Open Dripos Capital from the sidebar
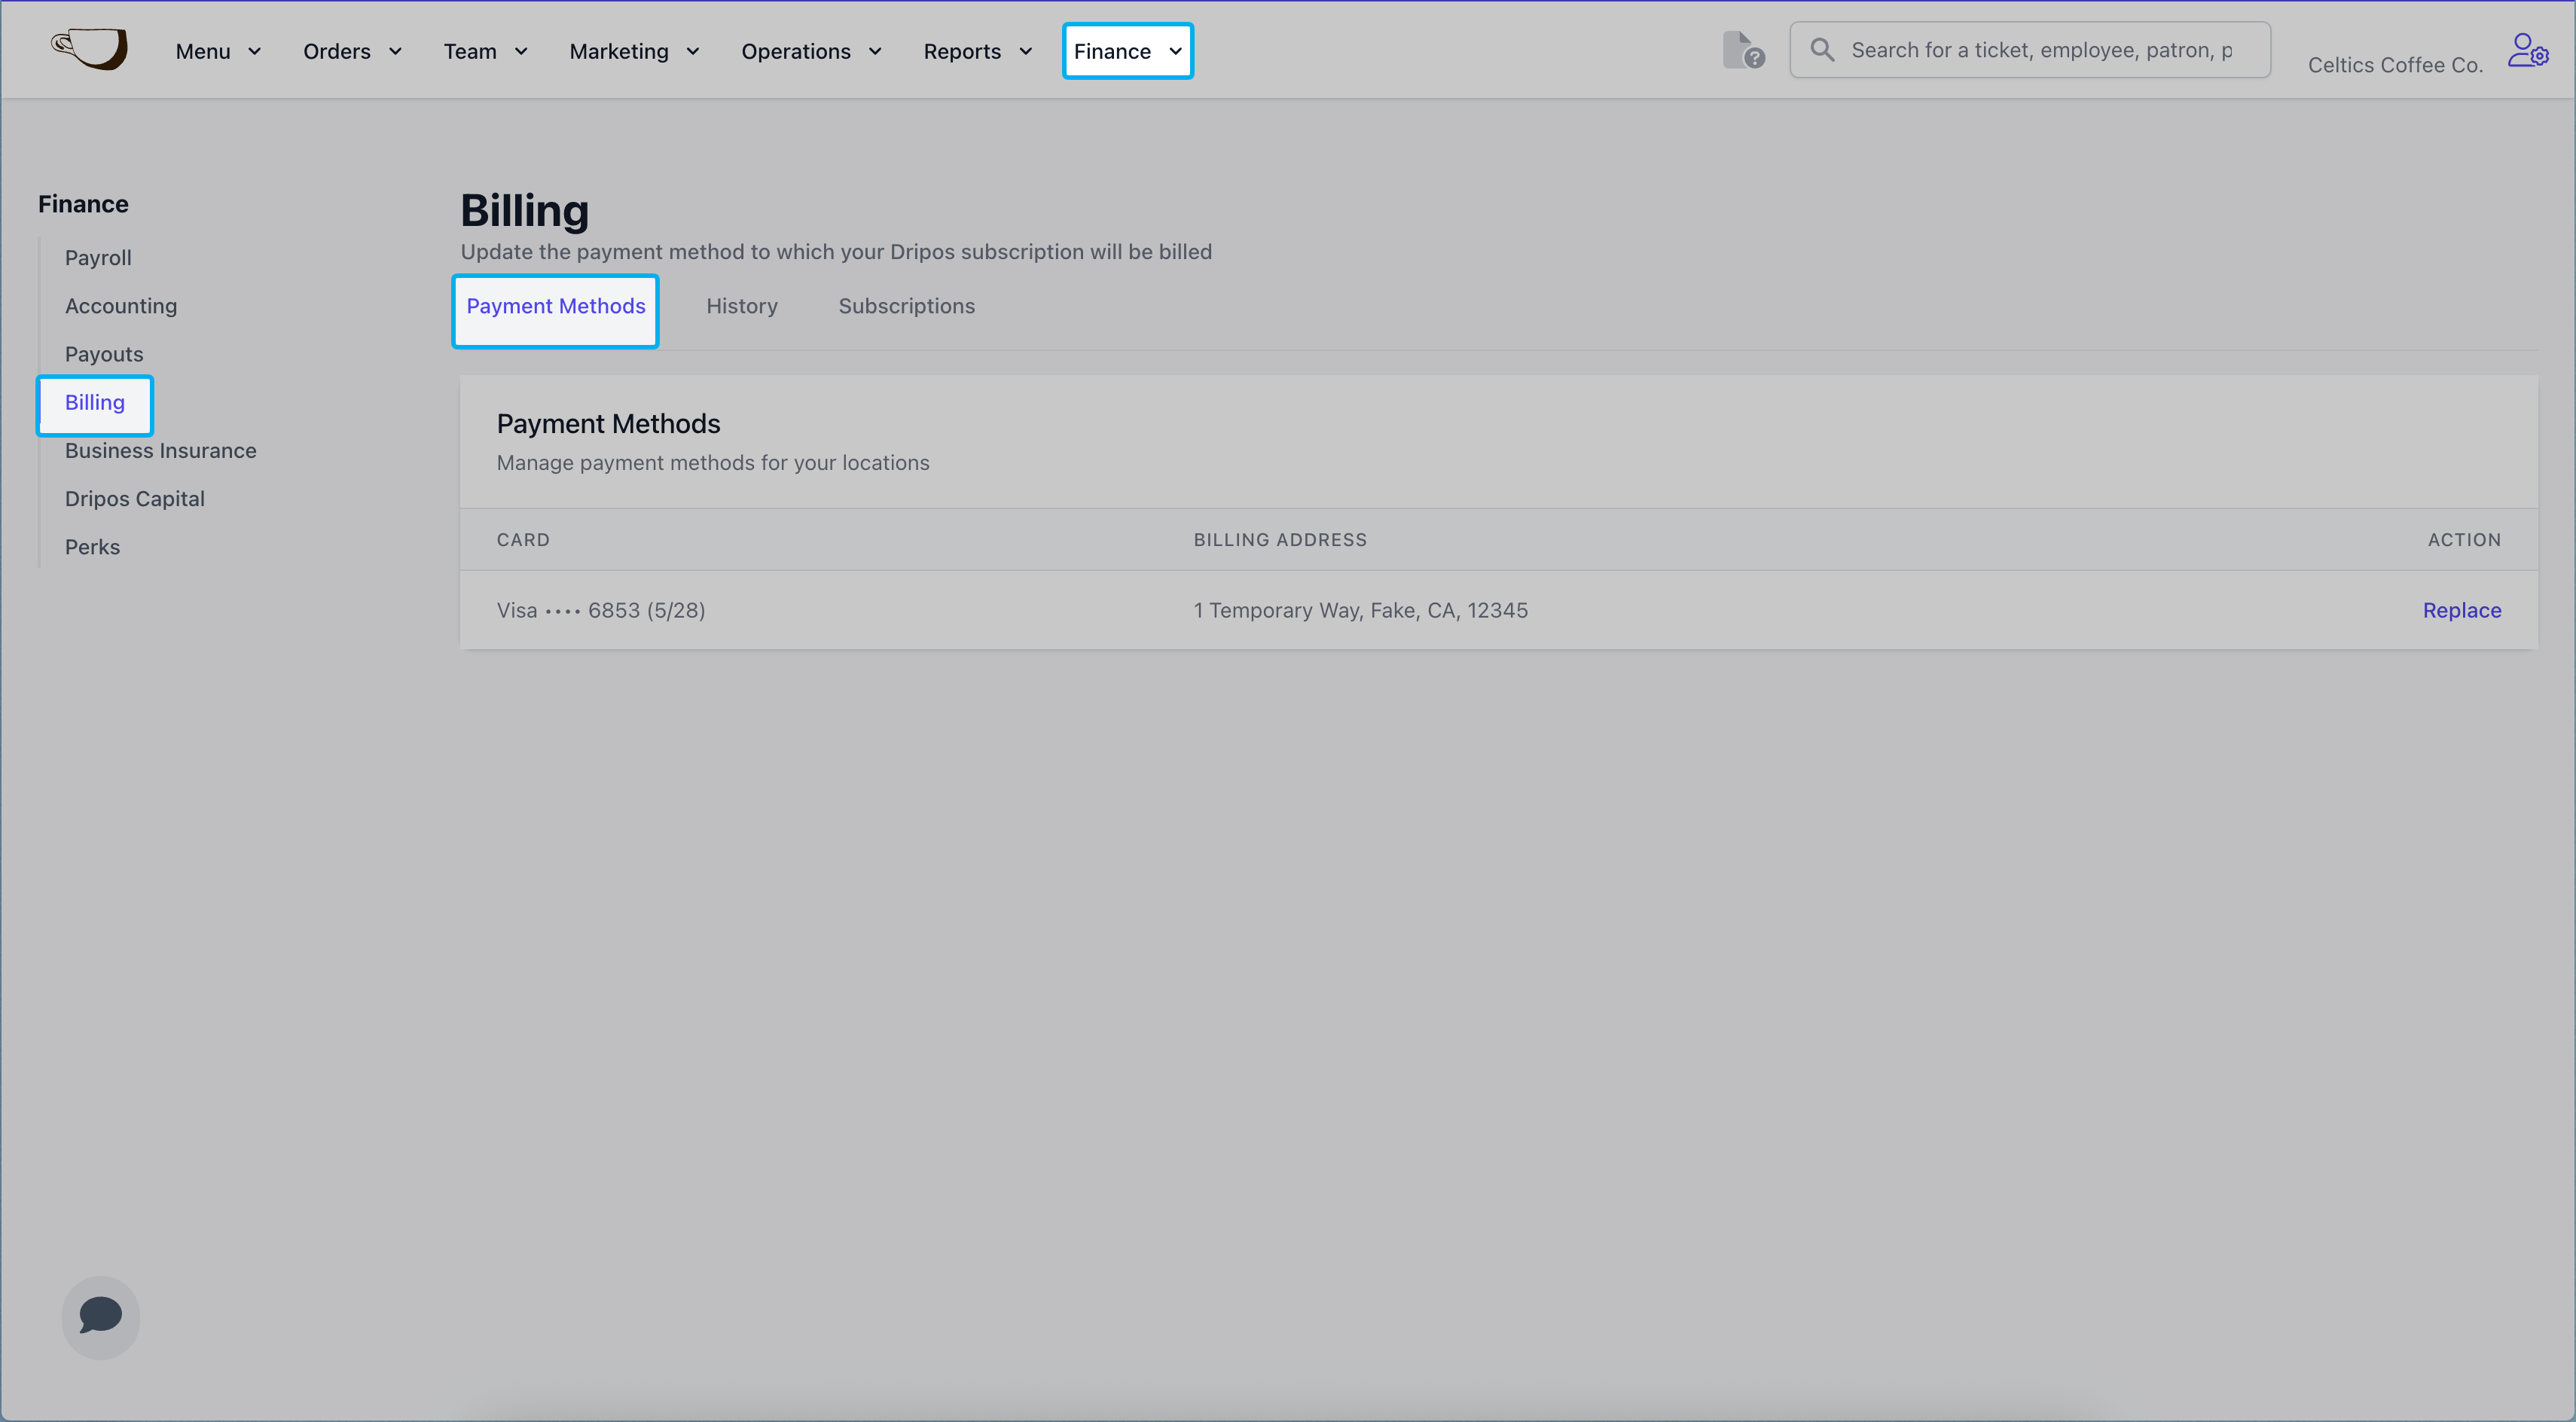 tap(134, 499)
